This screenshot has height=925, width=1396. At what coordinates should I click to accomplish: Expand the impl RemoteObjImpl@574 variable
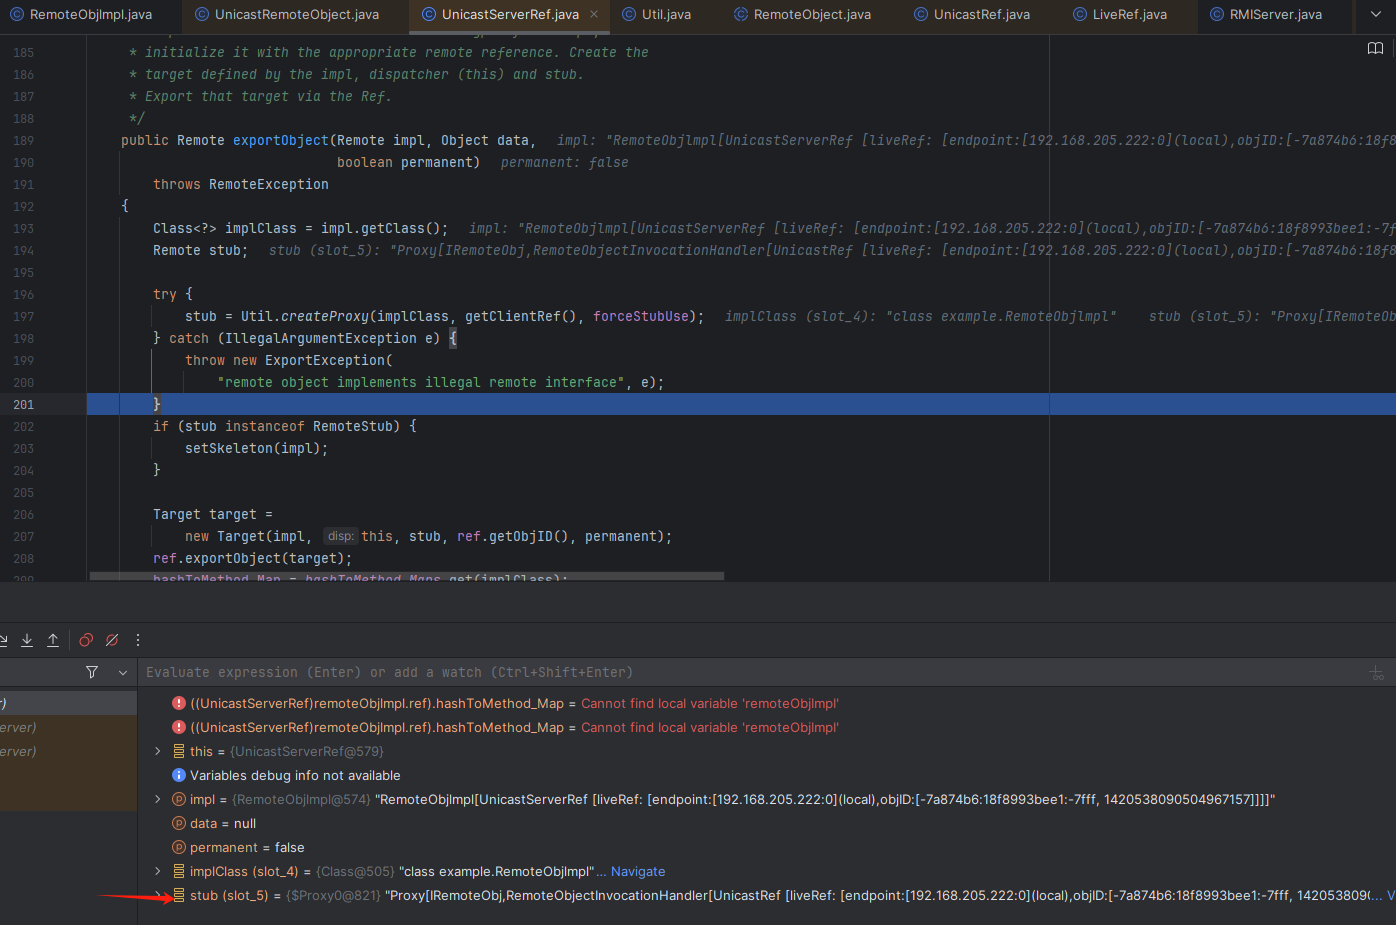point(158,799)
